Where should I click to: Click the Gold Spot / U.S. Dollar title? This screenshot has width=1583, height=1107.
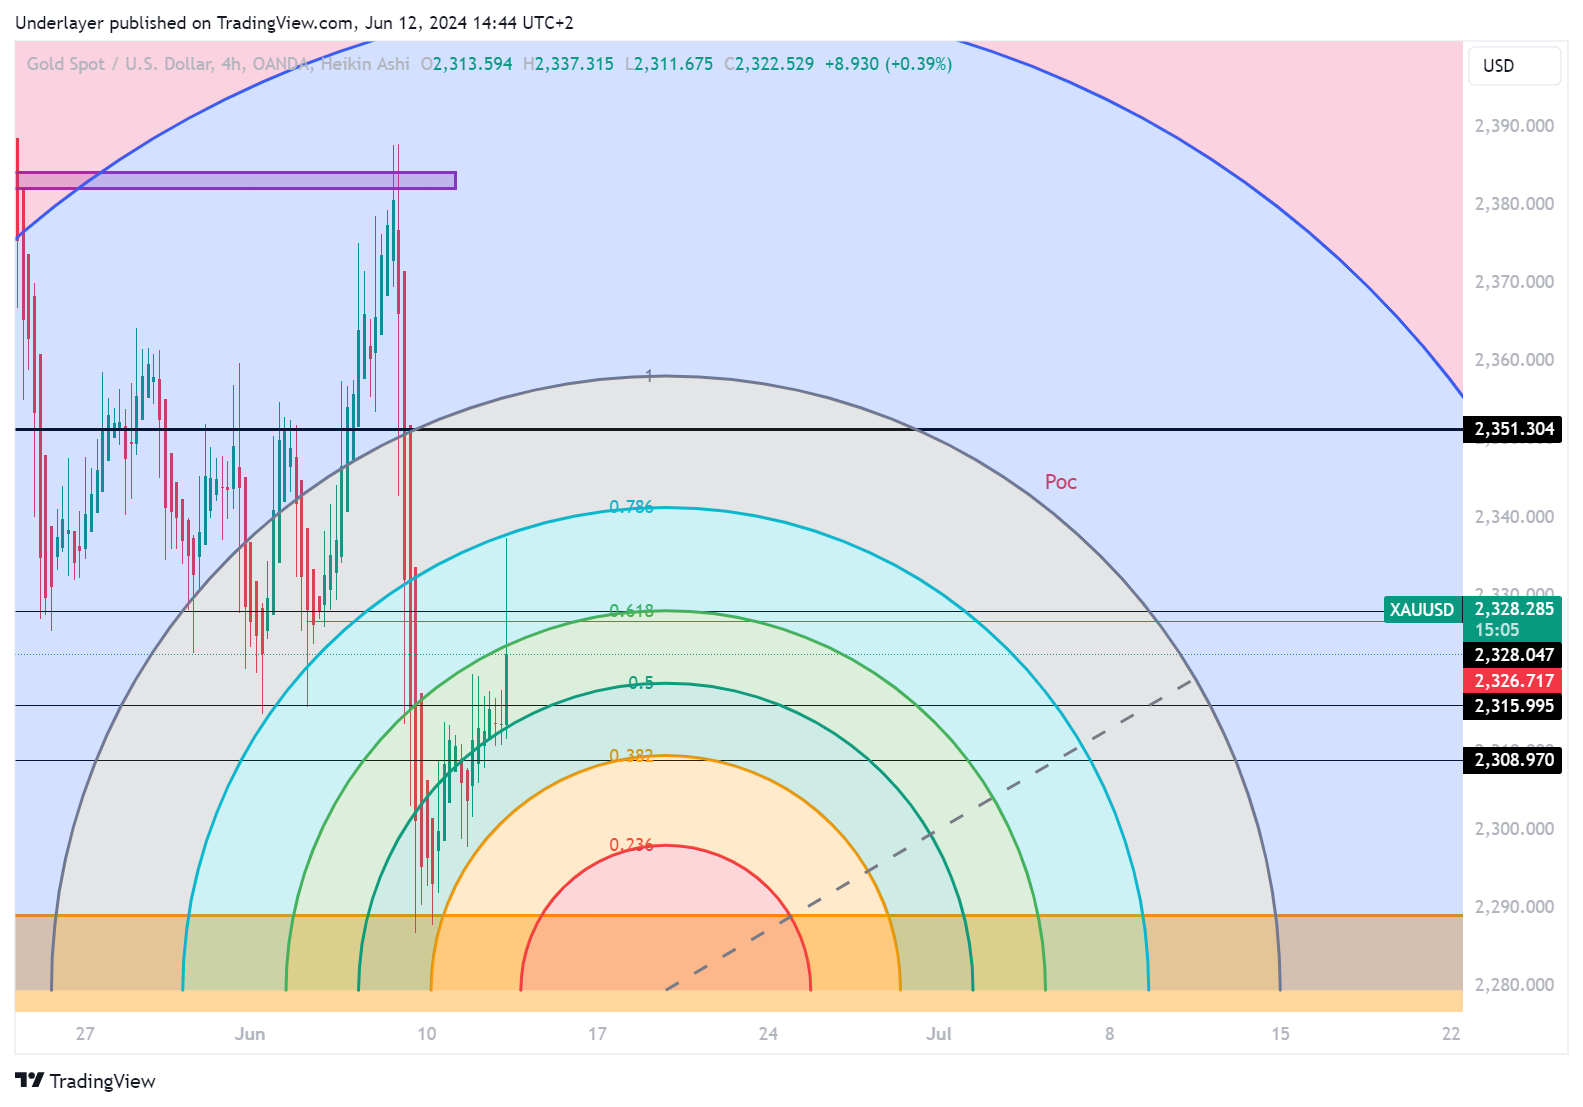point(119,64)
